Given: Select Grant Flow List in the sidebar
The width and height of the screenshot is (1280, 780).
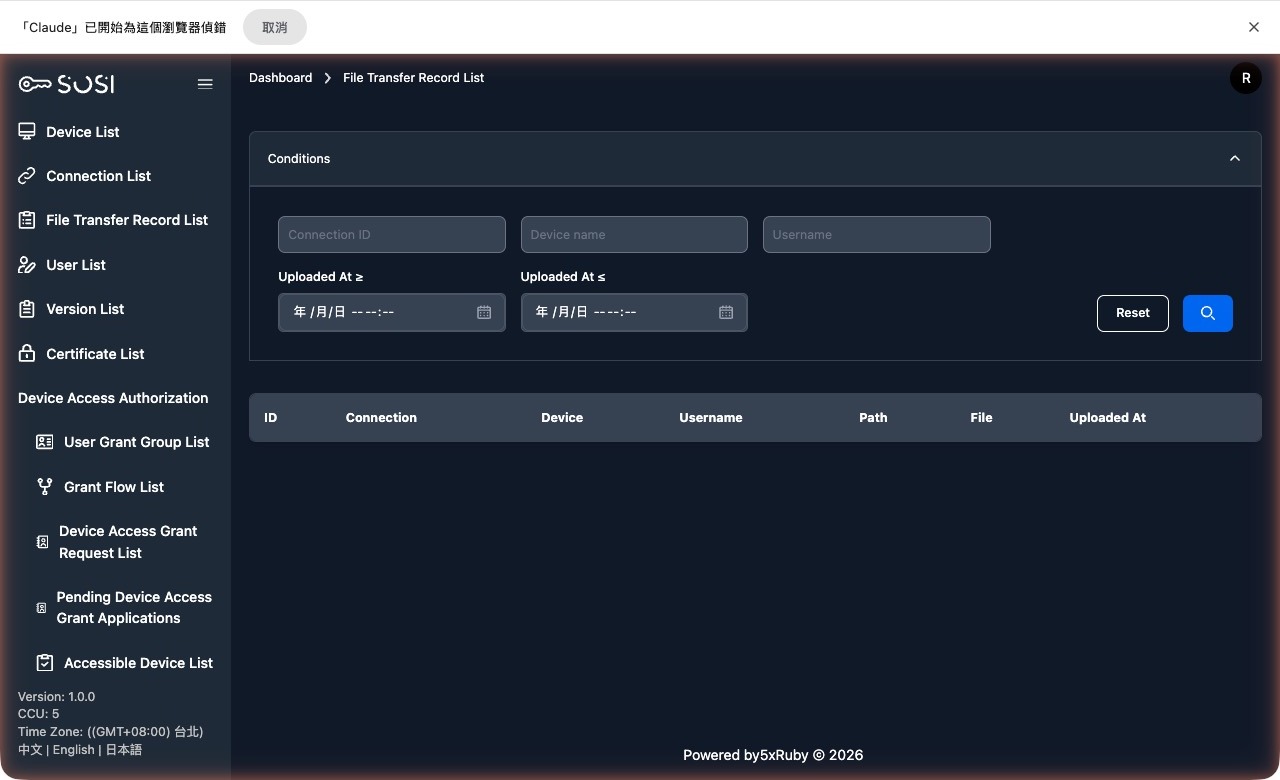Looking at the screenshot, I should [113, 487].
